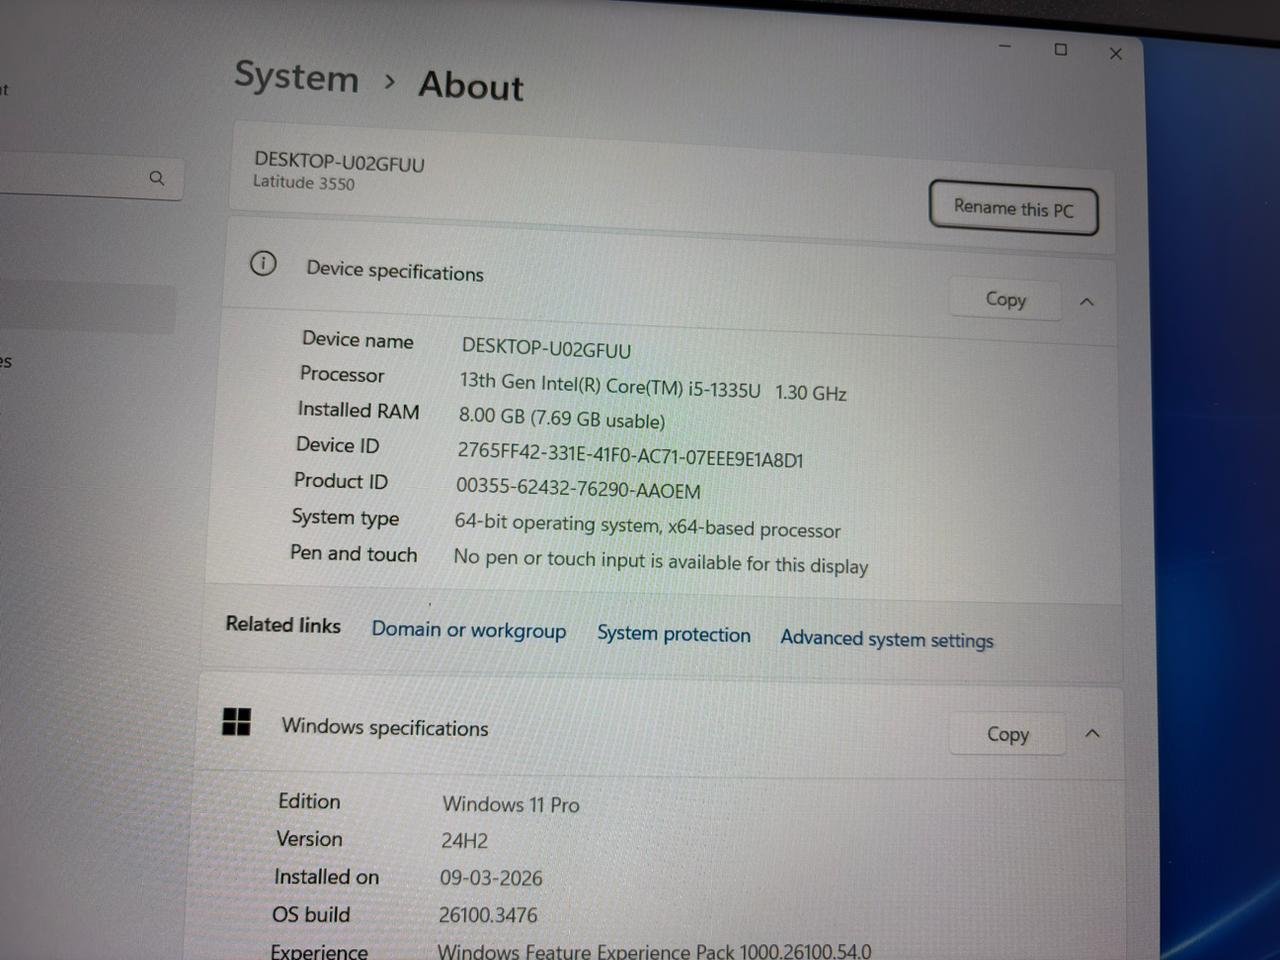Image resolution: width=1280 pixels, height=960 pixels.
Task: Click the Device ID value text
Action: pos(630,455)
